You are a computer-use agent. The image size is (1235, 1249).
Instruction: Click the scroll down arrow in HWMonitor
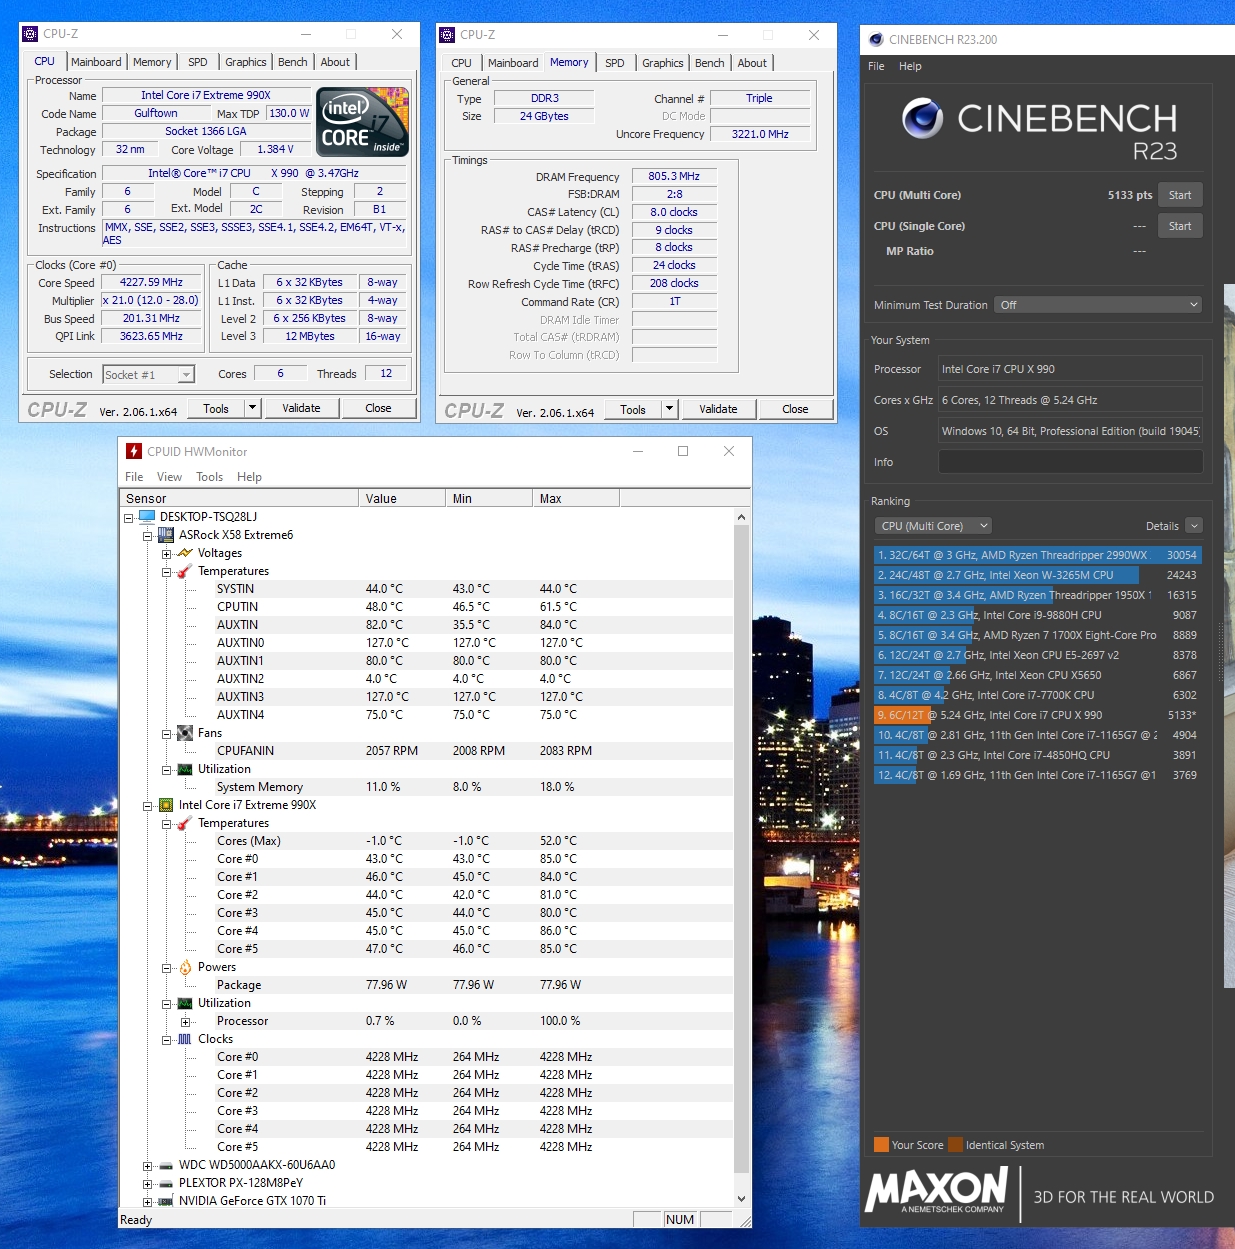[x=741, y=1198]
